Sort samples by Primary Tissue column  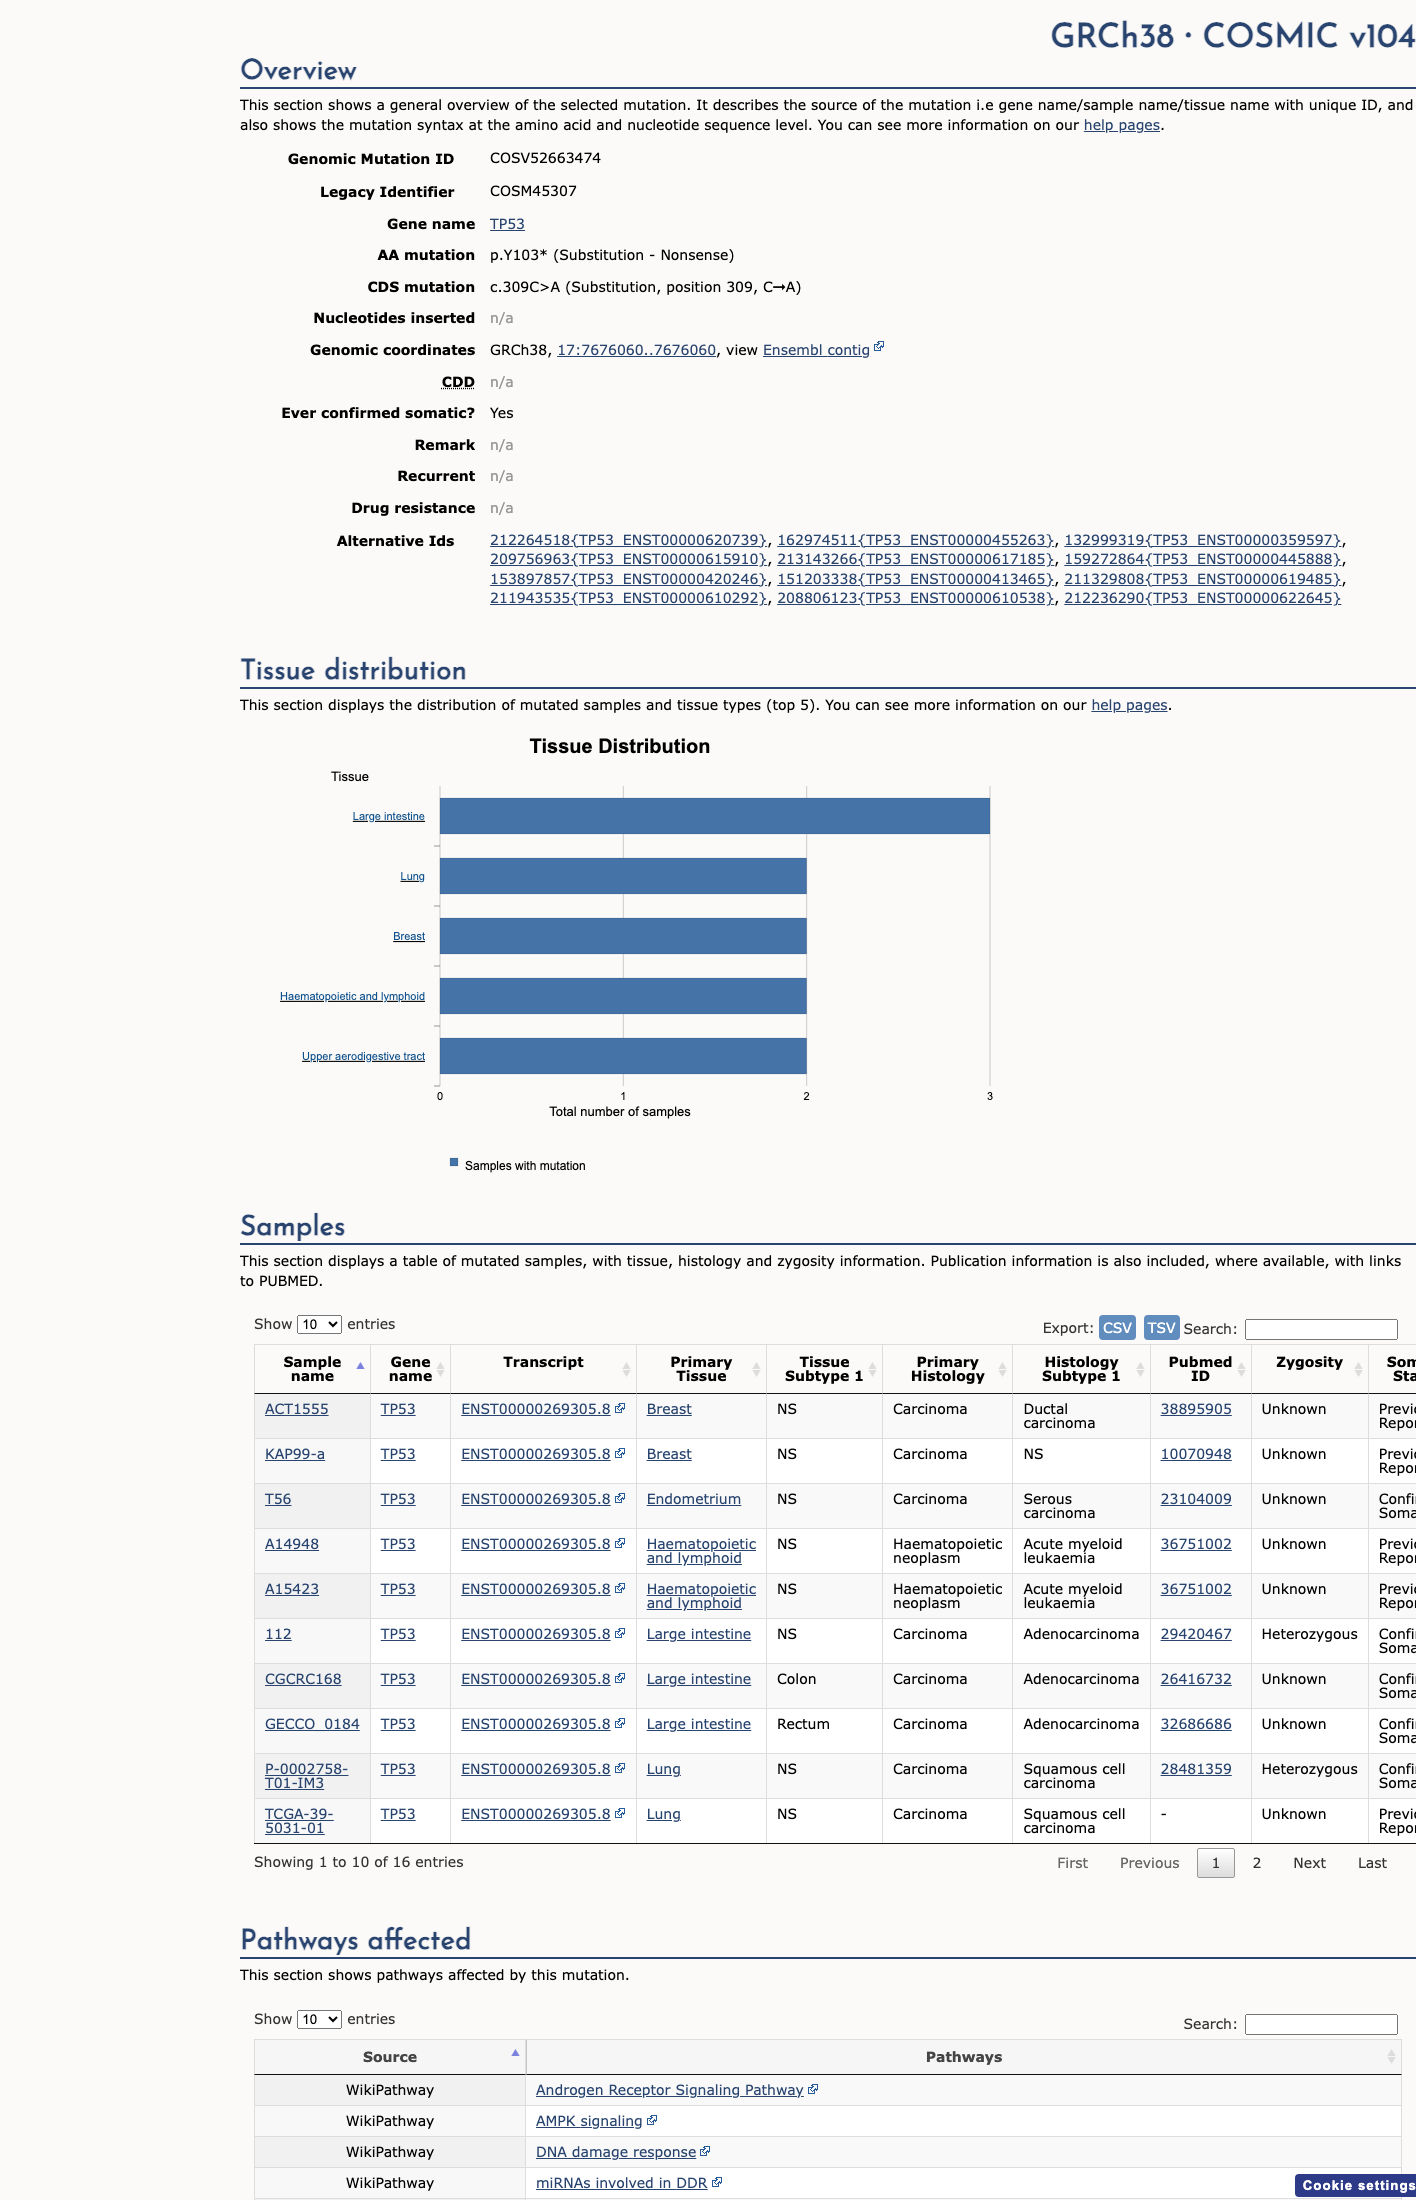pyautogui.click(x=701, y=1369)
